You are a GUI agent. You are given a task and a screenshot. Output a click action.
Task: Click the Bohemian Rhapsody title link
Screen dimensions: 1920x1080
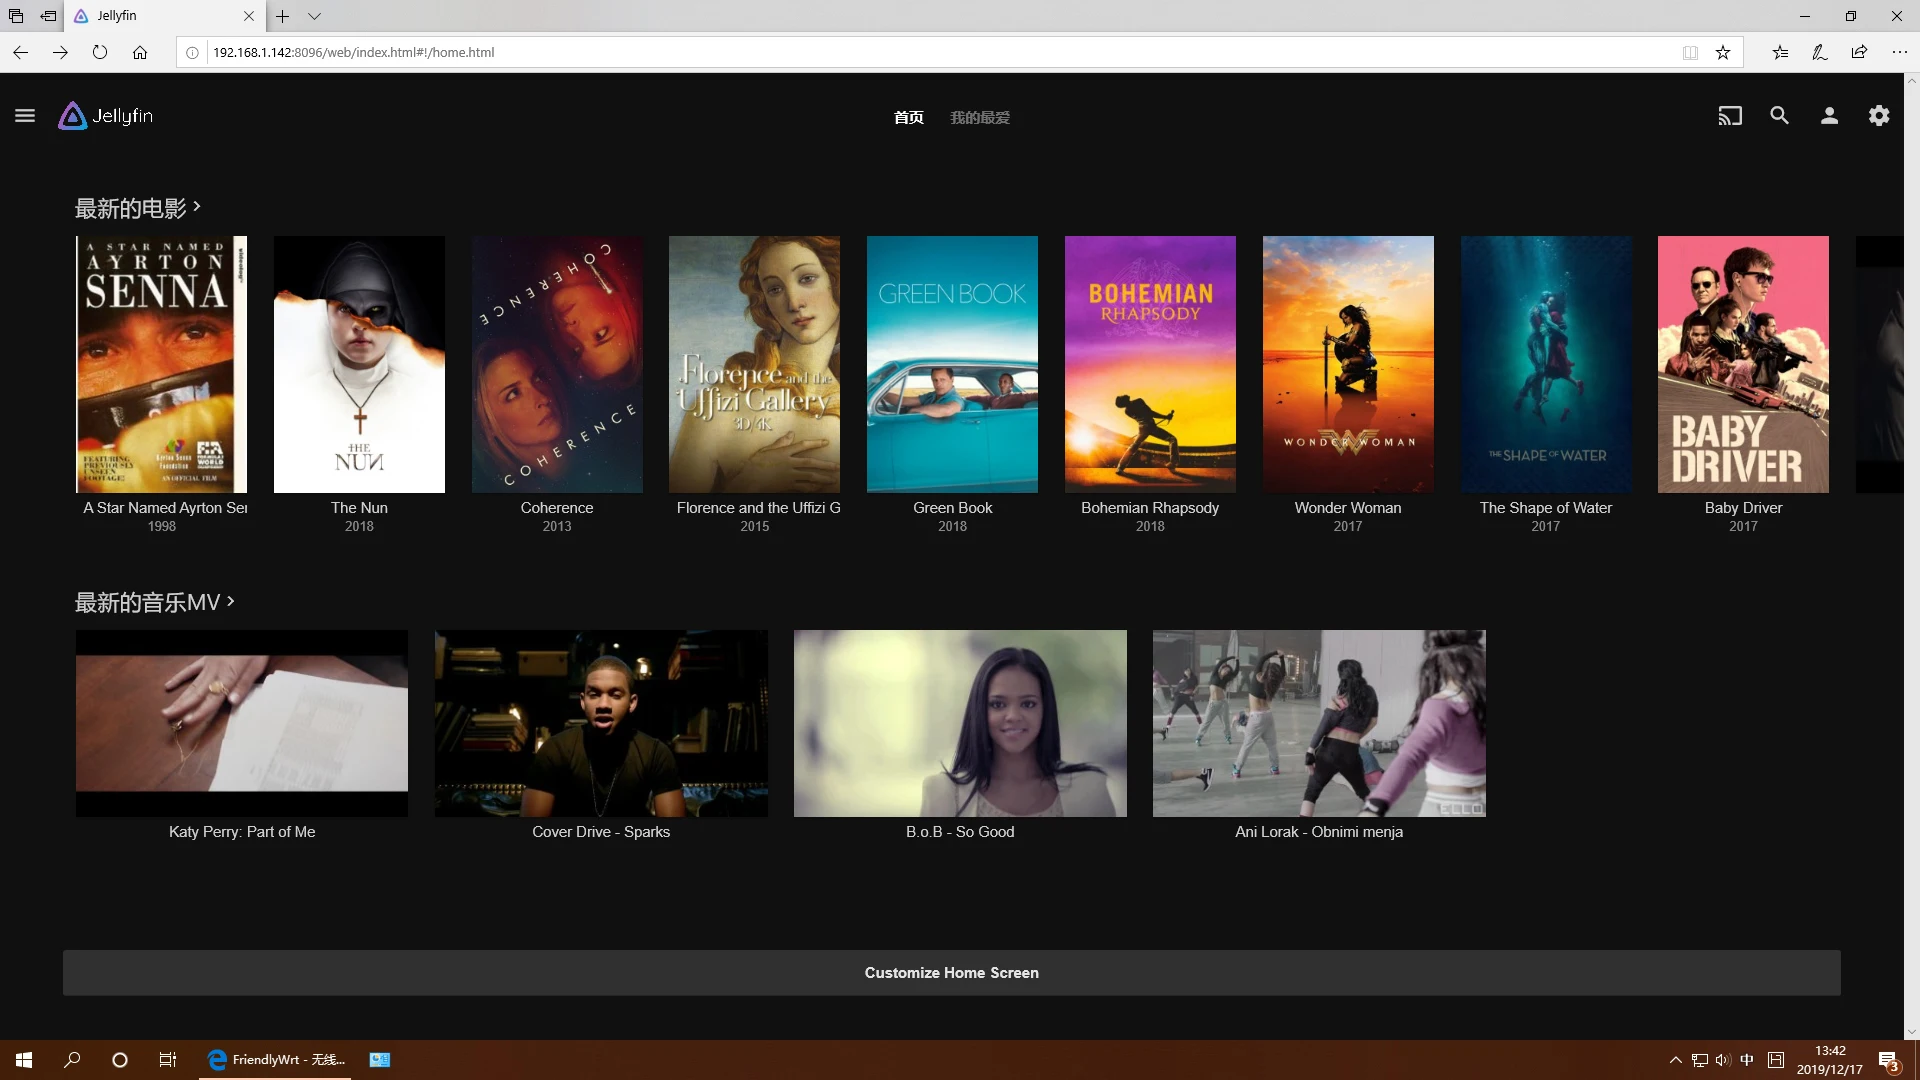coord(1150,508)
